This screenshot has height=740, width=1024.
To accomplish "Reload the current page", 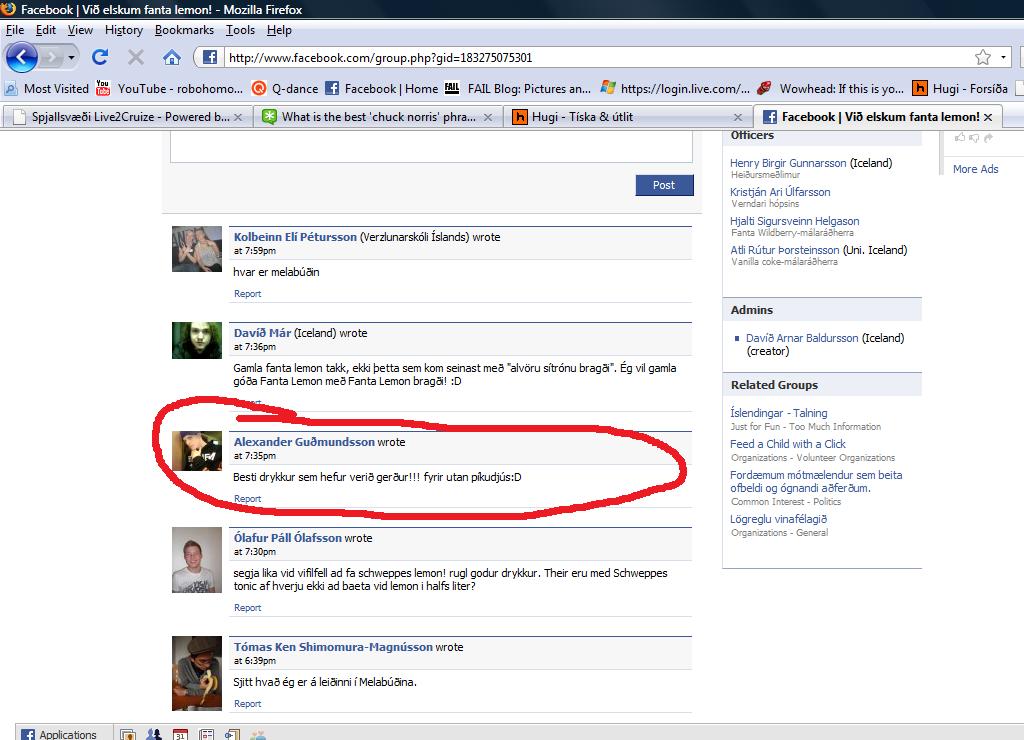I will click(100, 57).
